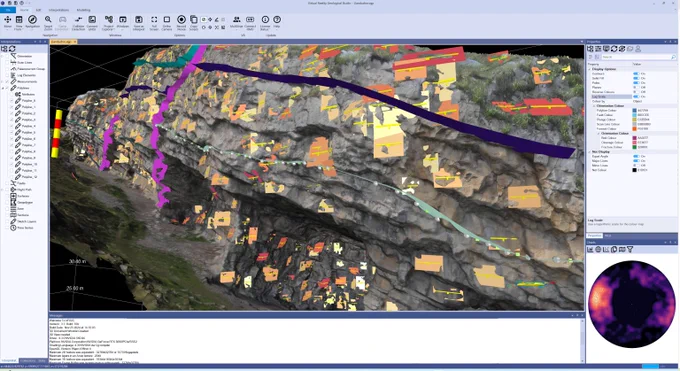
Task: Click the user icon in the Properties toolbar
Action: (x=638, y=49)
